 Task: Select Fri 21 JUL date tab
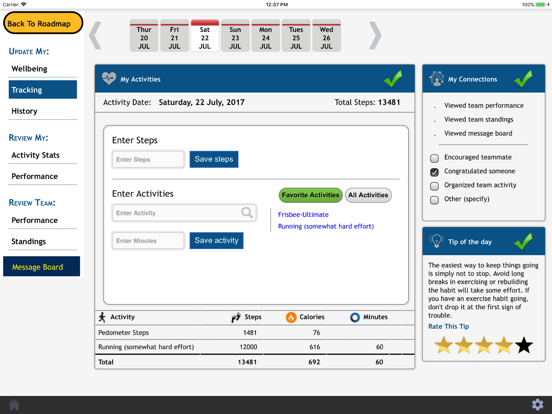click(x=174, y=36)
